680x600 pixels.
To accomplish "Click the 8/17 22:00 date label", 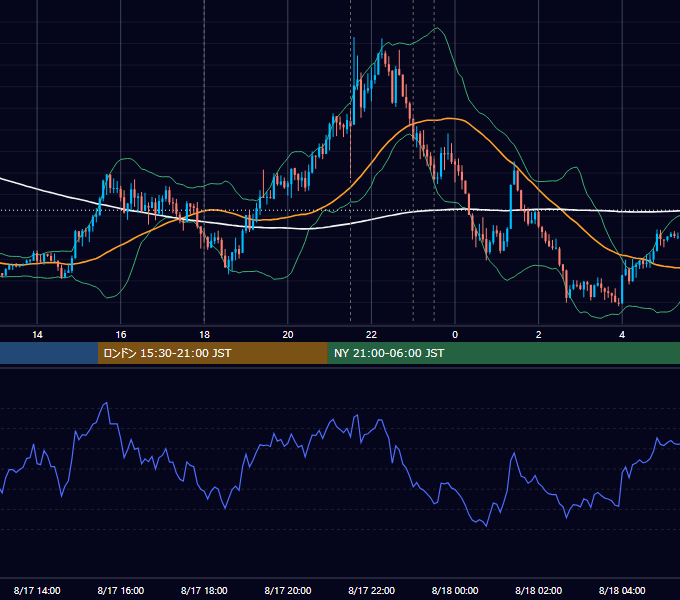I will pyautogui.click(x=372, y=590).
